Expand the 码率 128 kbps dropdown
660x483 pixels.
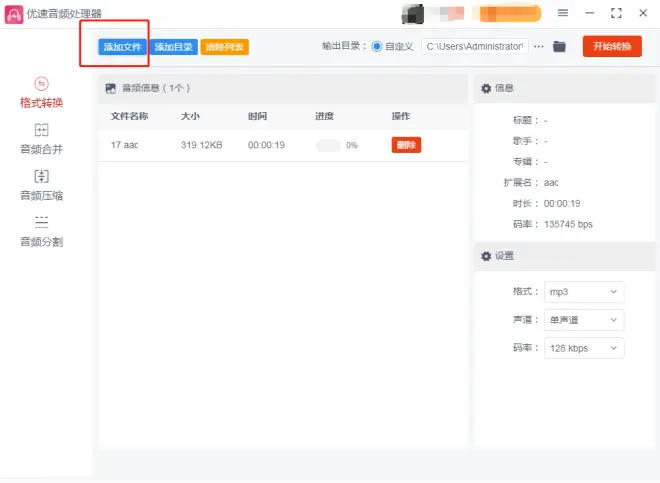pyautogui.click(x=584, y=348)
